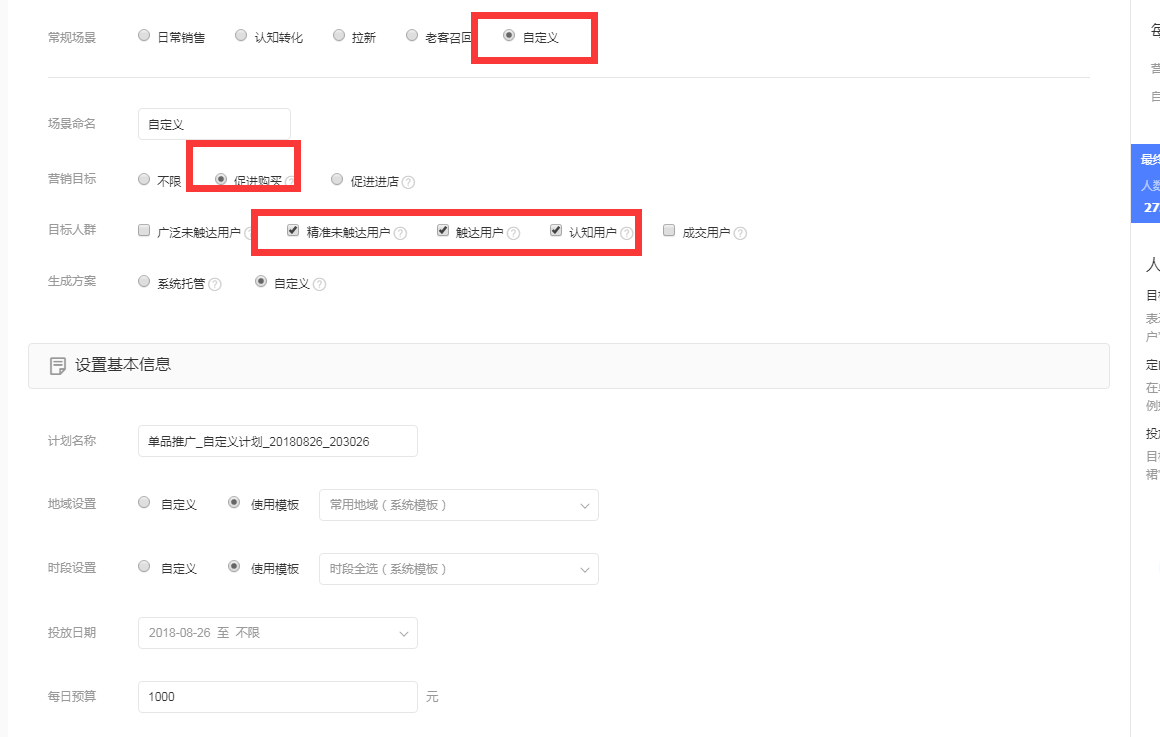The height and width of the screenshot is (737, 1160).
Task: Check the 广泛未触达用户 checkbox
Action: pyautogui.click(x=144, y=231)
